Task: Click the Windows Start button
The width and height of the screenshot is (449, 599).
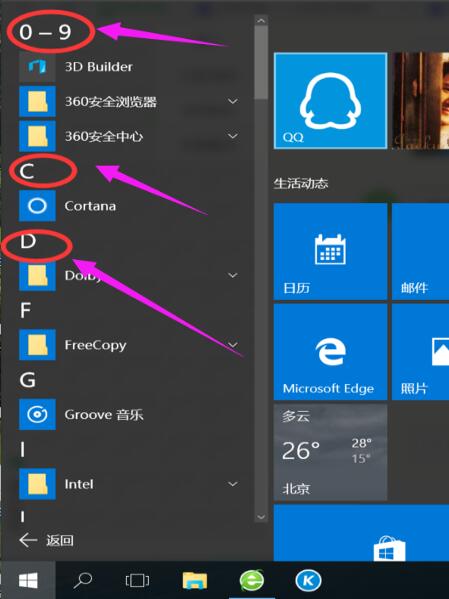Action: tap(28, 581)
